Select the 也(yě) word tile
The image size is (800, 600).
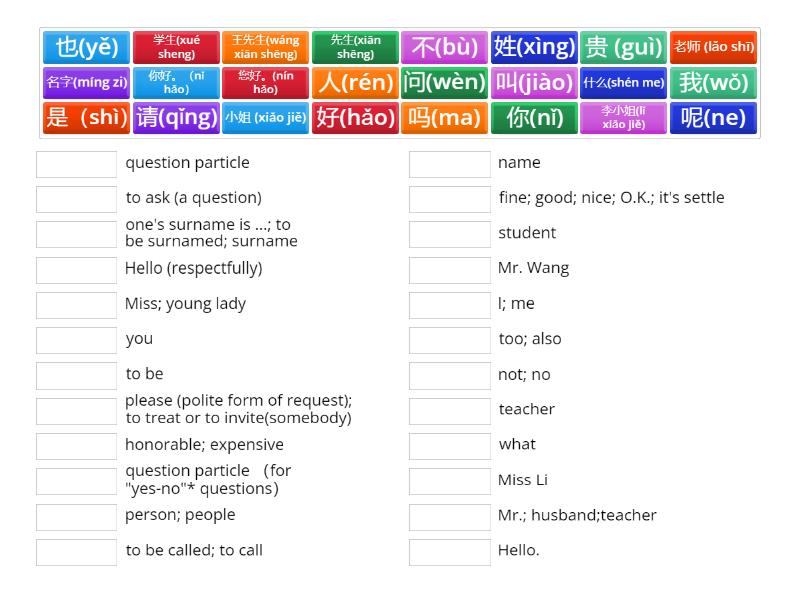coord(86,46)
